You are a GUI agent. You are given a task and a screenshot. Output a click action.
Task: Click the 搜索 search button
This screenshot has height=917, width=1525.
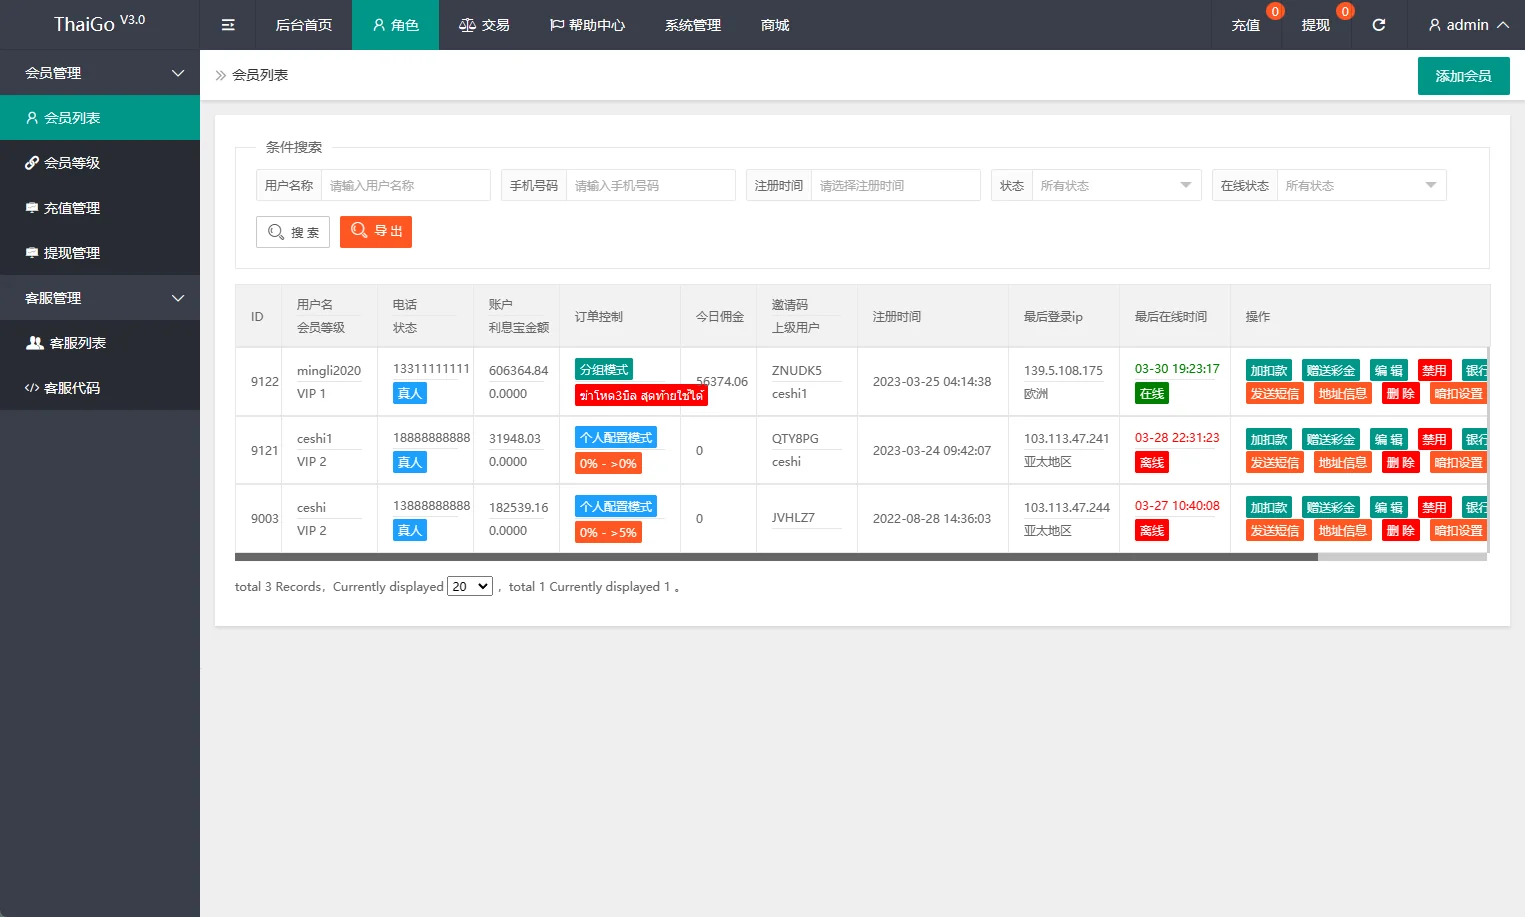(x=293, y=232)
